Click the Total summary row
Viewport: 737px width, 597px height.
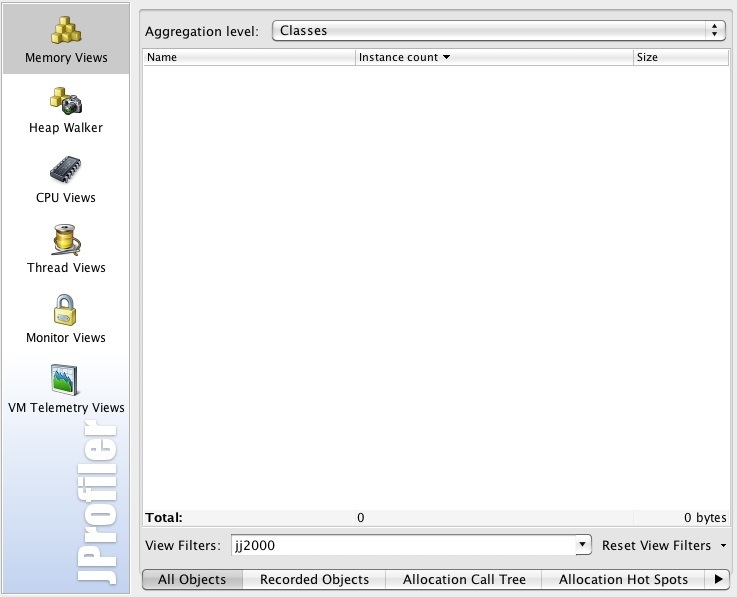pyautogui.click(x=436, y=518)
